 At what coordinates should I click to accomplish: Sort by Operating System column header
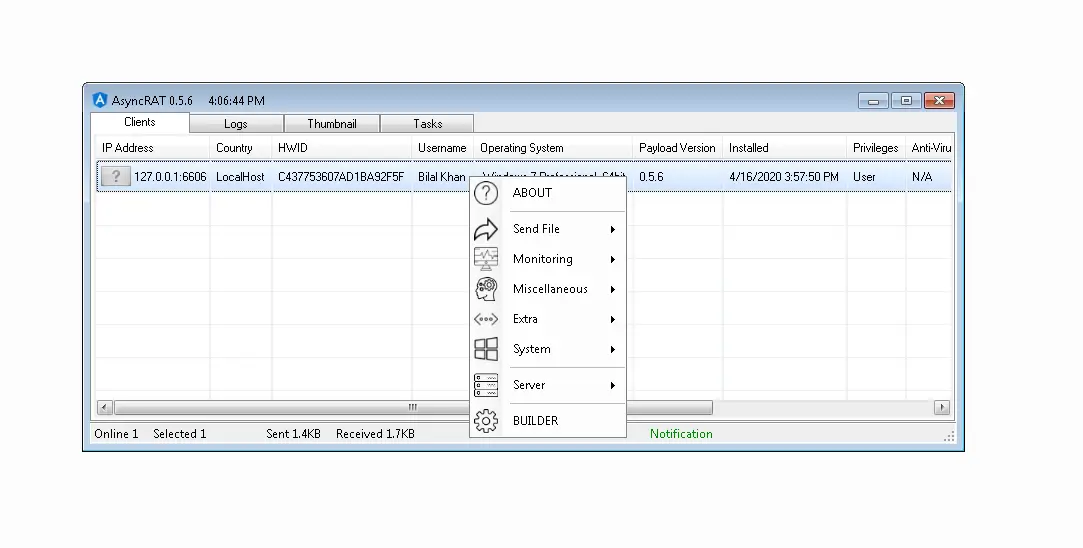click(x=553, y=148)
